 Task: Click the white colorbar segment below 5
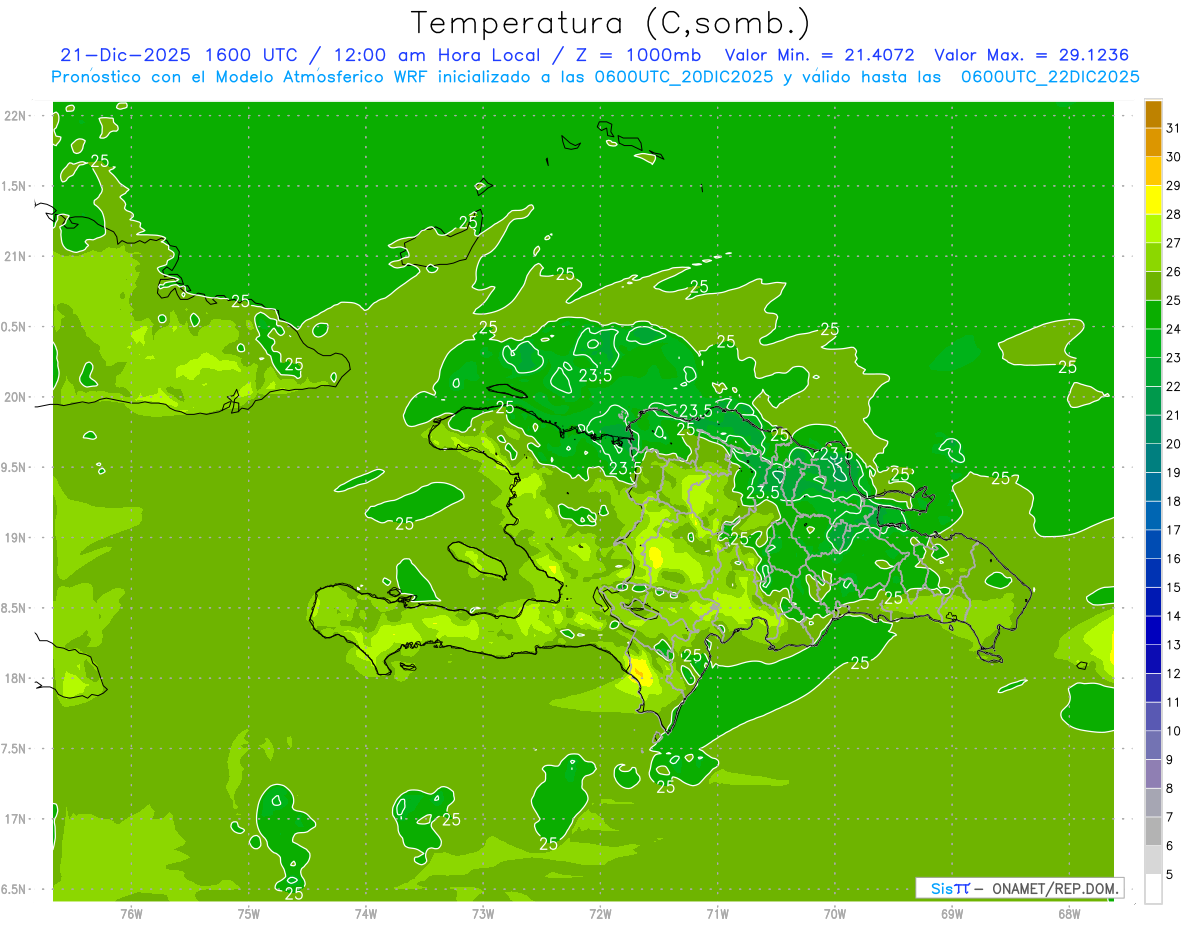click(1153, 888)
